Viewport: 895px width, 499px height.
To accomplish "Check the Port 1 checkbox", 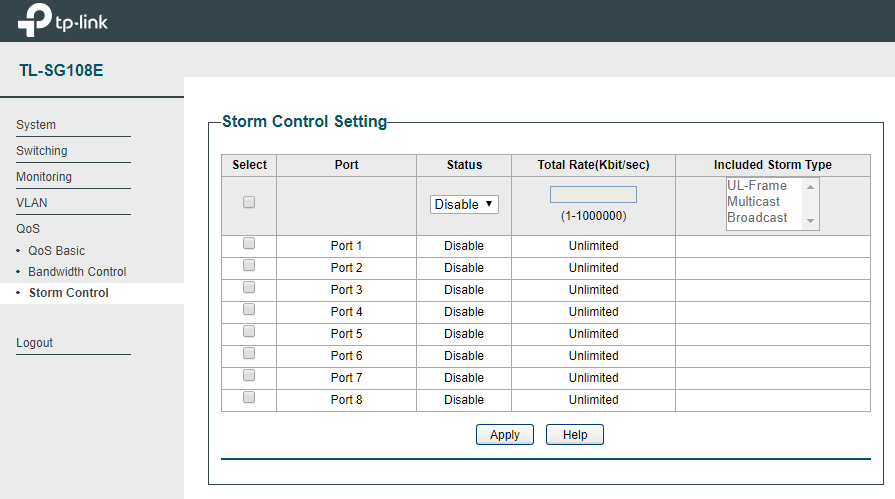I will point(249,243).
